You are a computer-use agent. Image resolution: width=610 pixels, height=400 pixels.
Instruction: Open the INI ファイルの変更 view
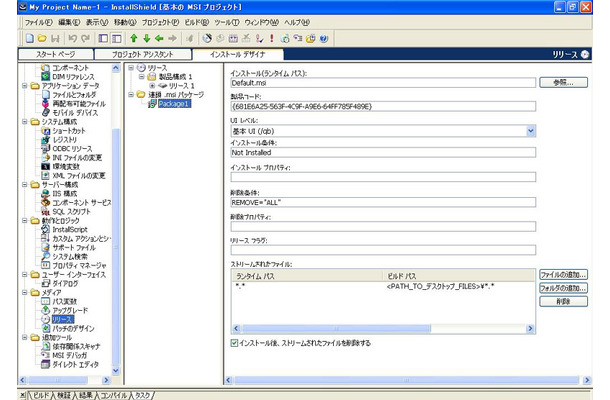77,158
